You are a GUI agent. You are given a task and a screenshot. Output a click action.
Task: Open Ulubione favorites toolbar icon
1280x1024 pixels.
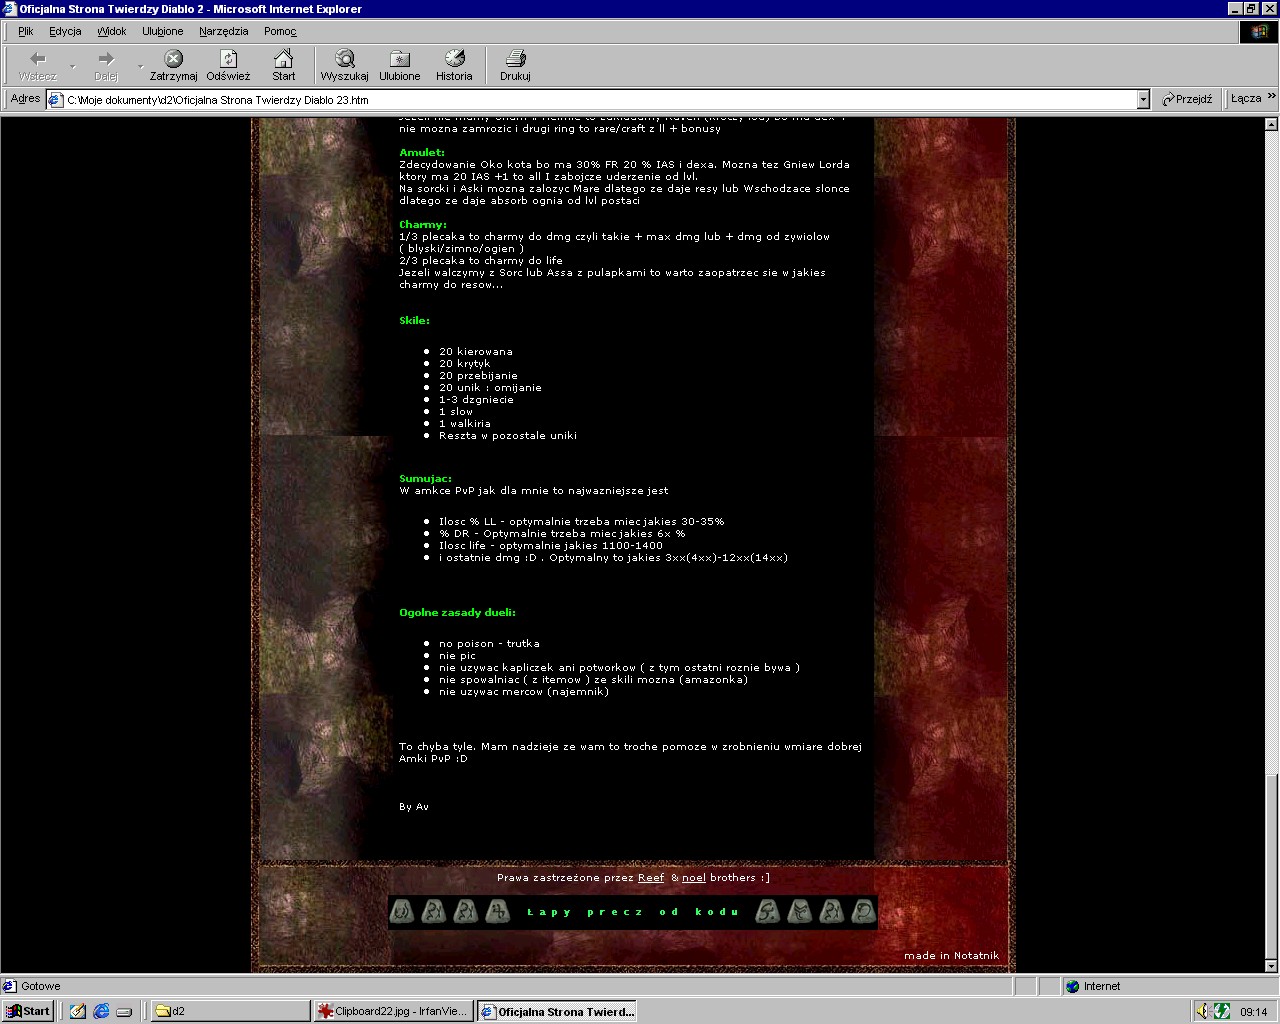[399, 59]
